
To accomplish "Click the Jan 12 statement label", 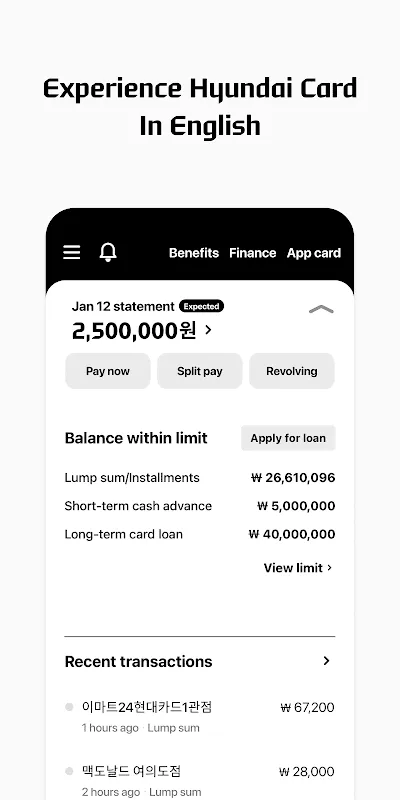I will [123, 307].
